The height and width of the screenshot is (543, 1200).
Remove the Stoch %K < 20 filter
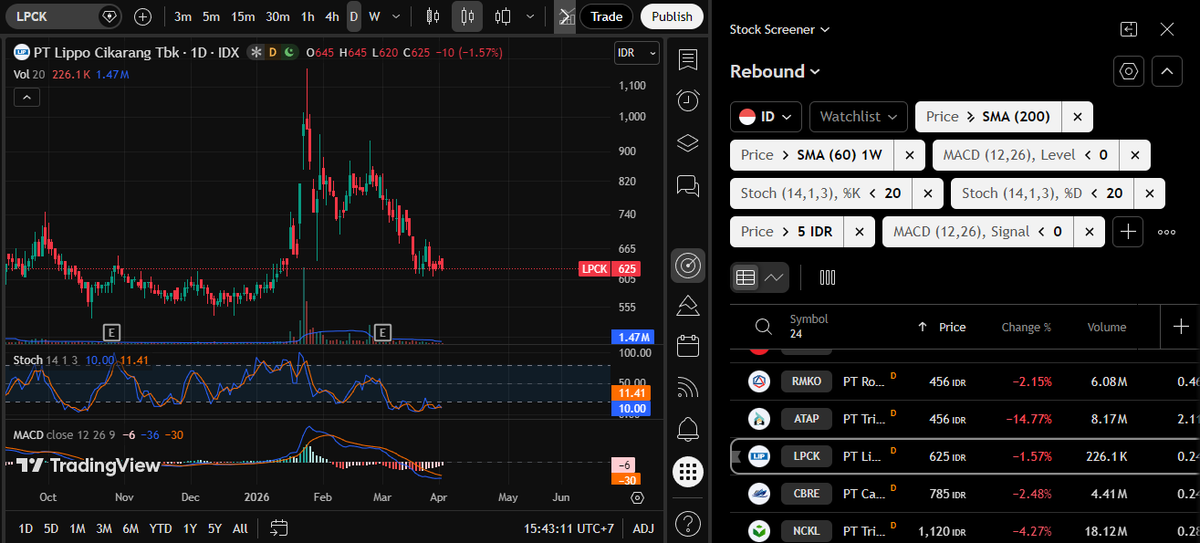pyautogui.click(x=927, y=193)
